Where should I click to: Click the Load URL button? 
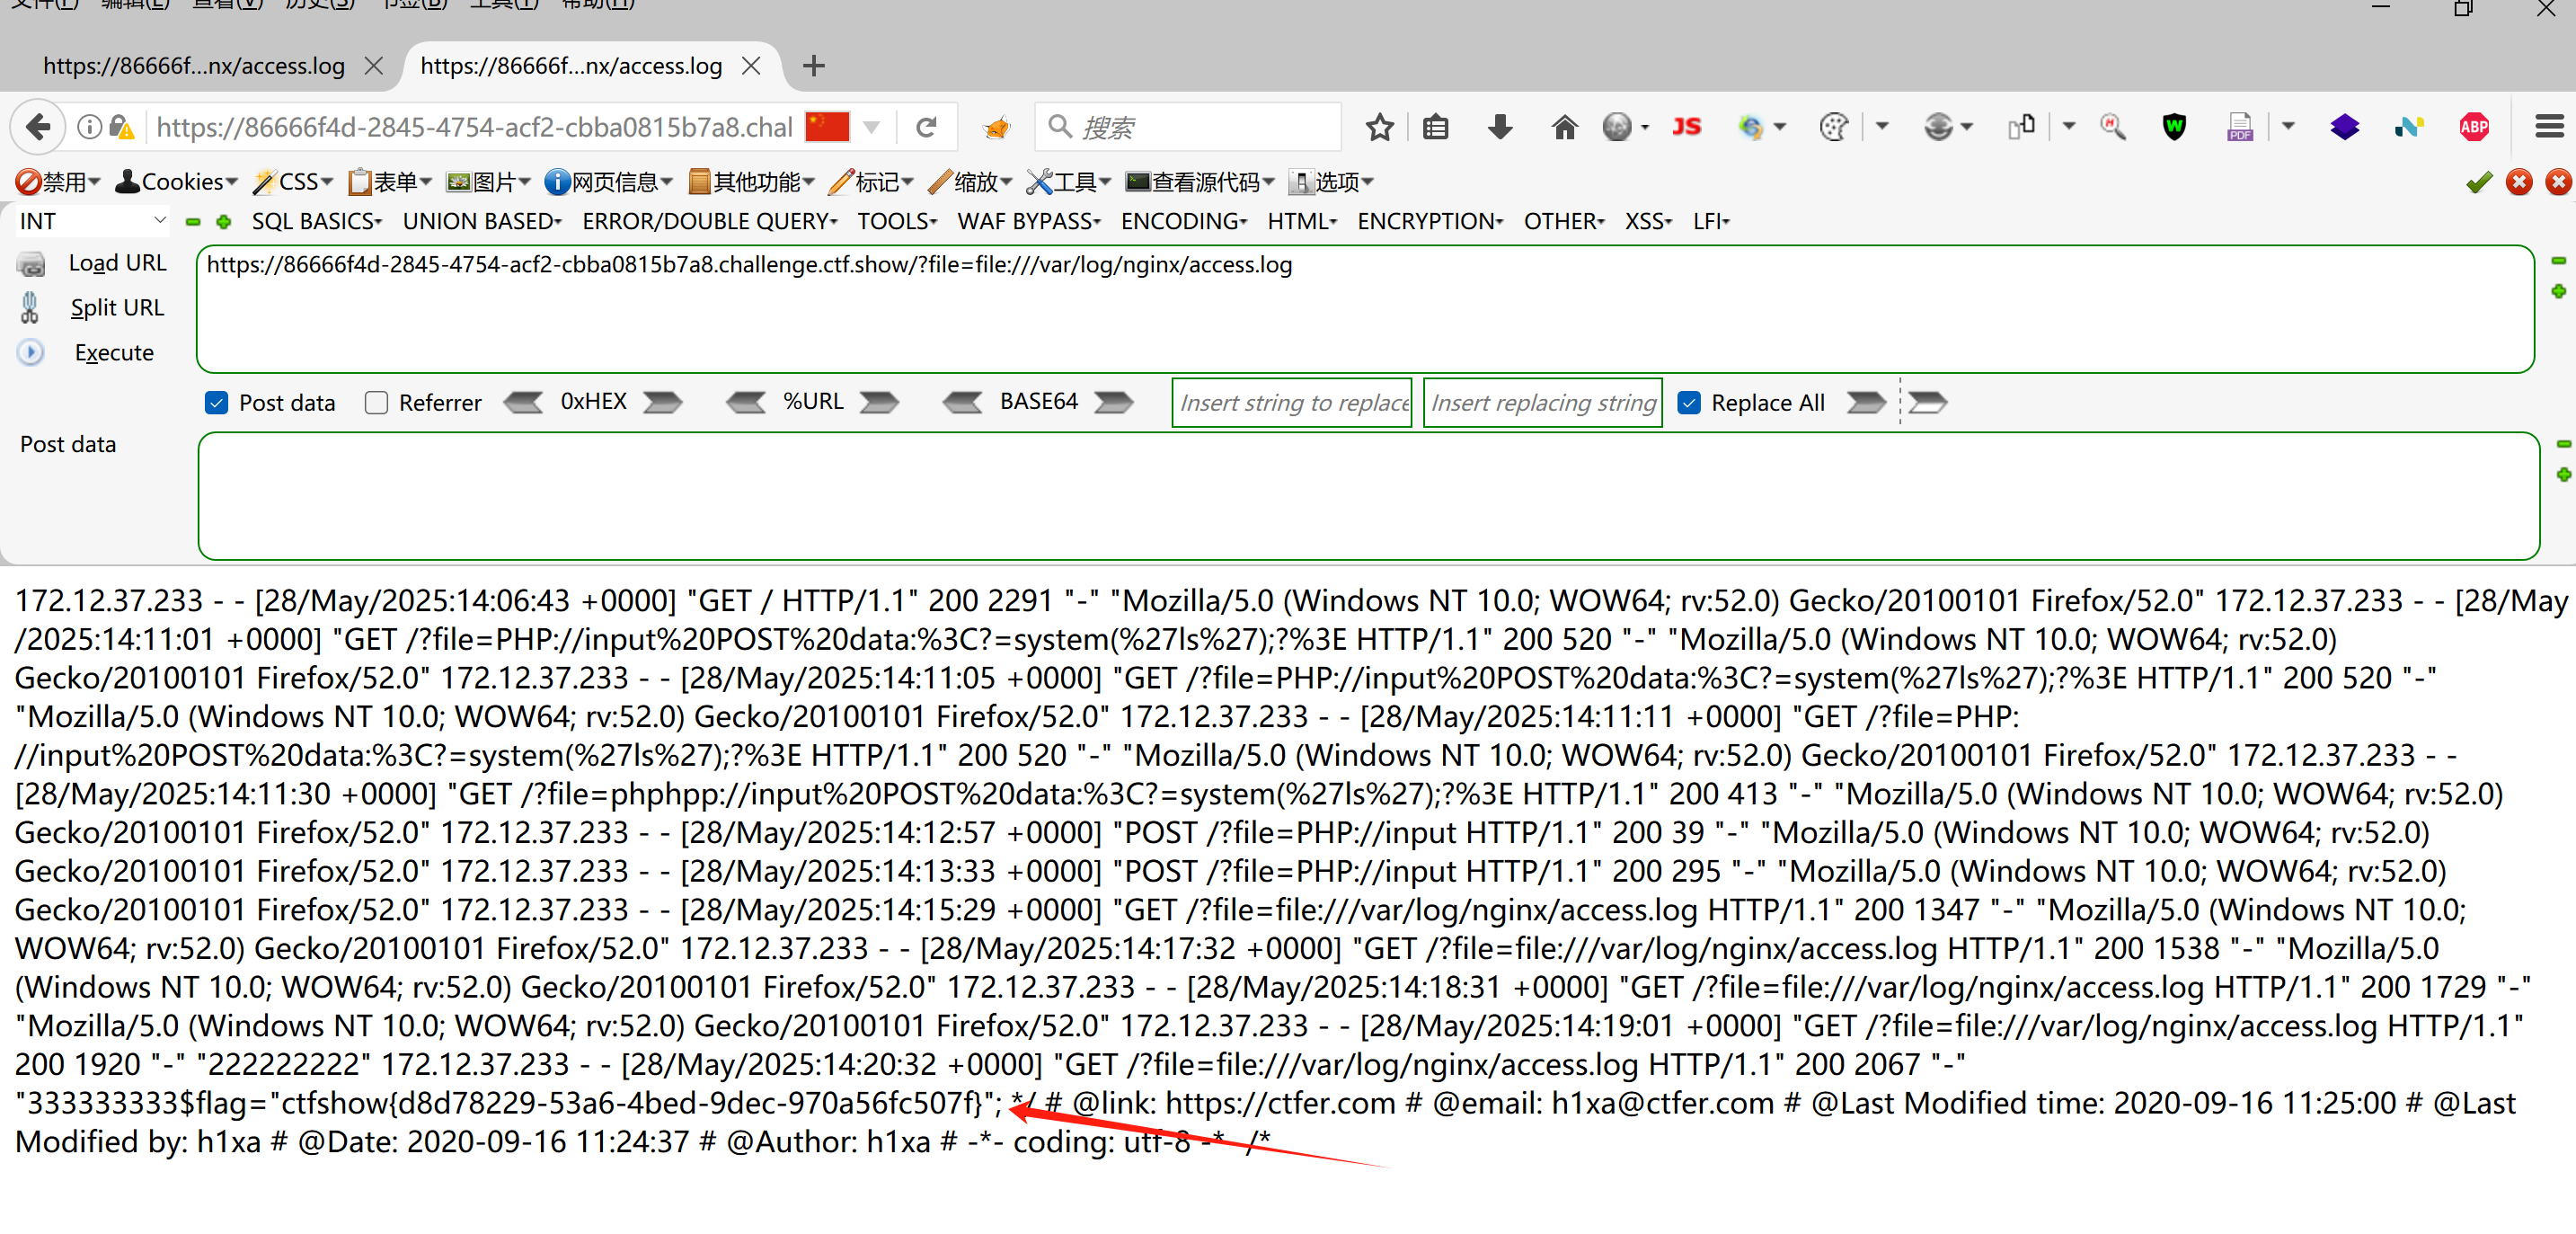(x=117, y=263)
